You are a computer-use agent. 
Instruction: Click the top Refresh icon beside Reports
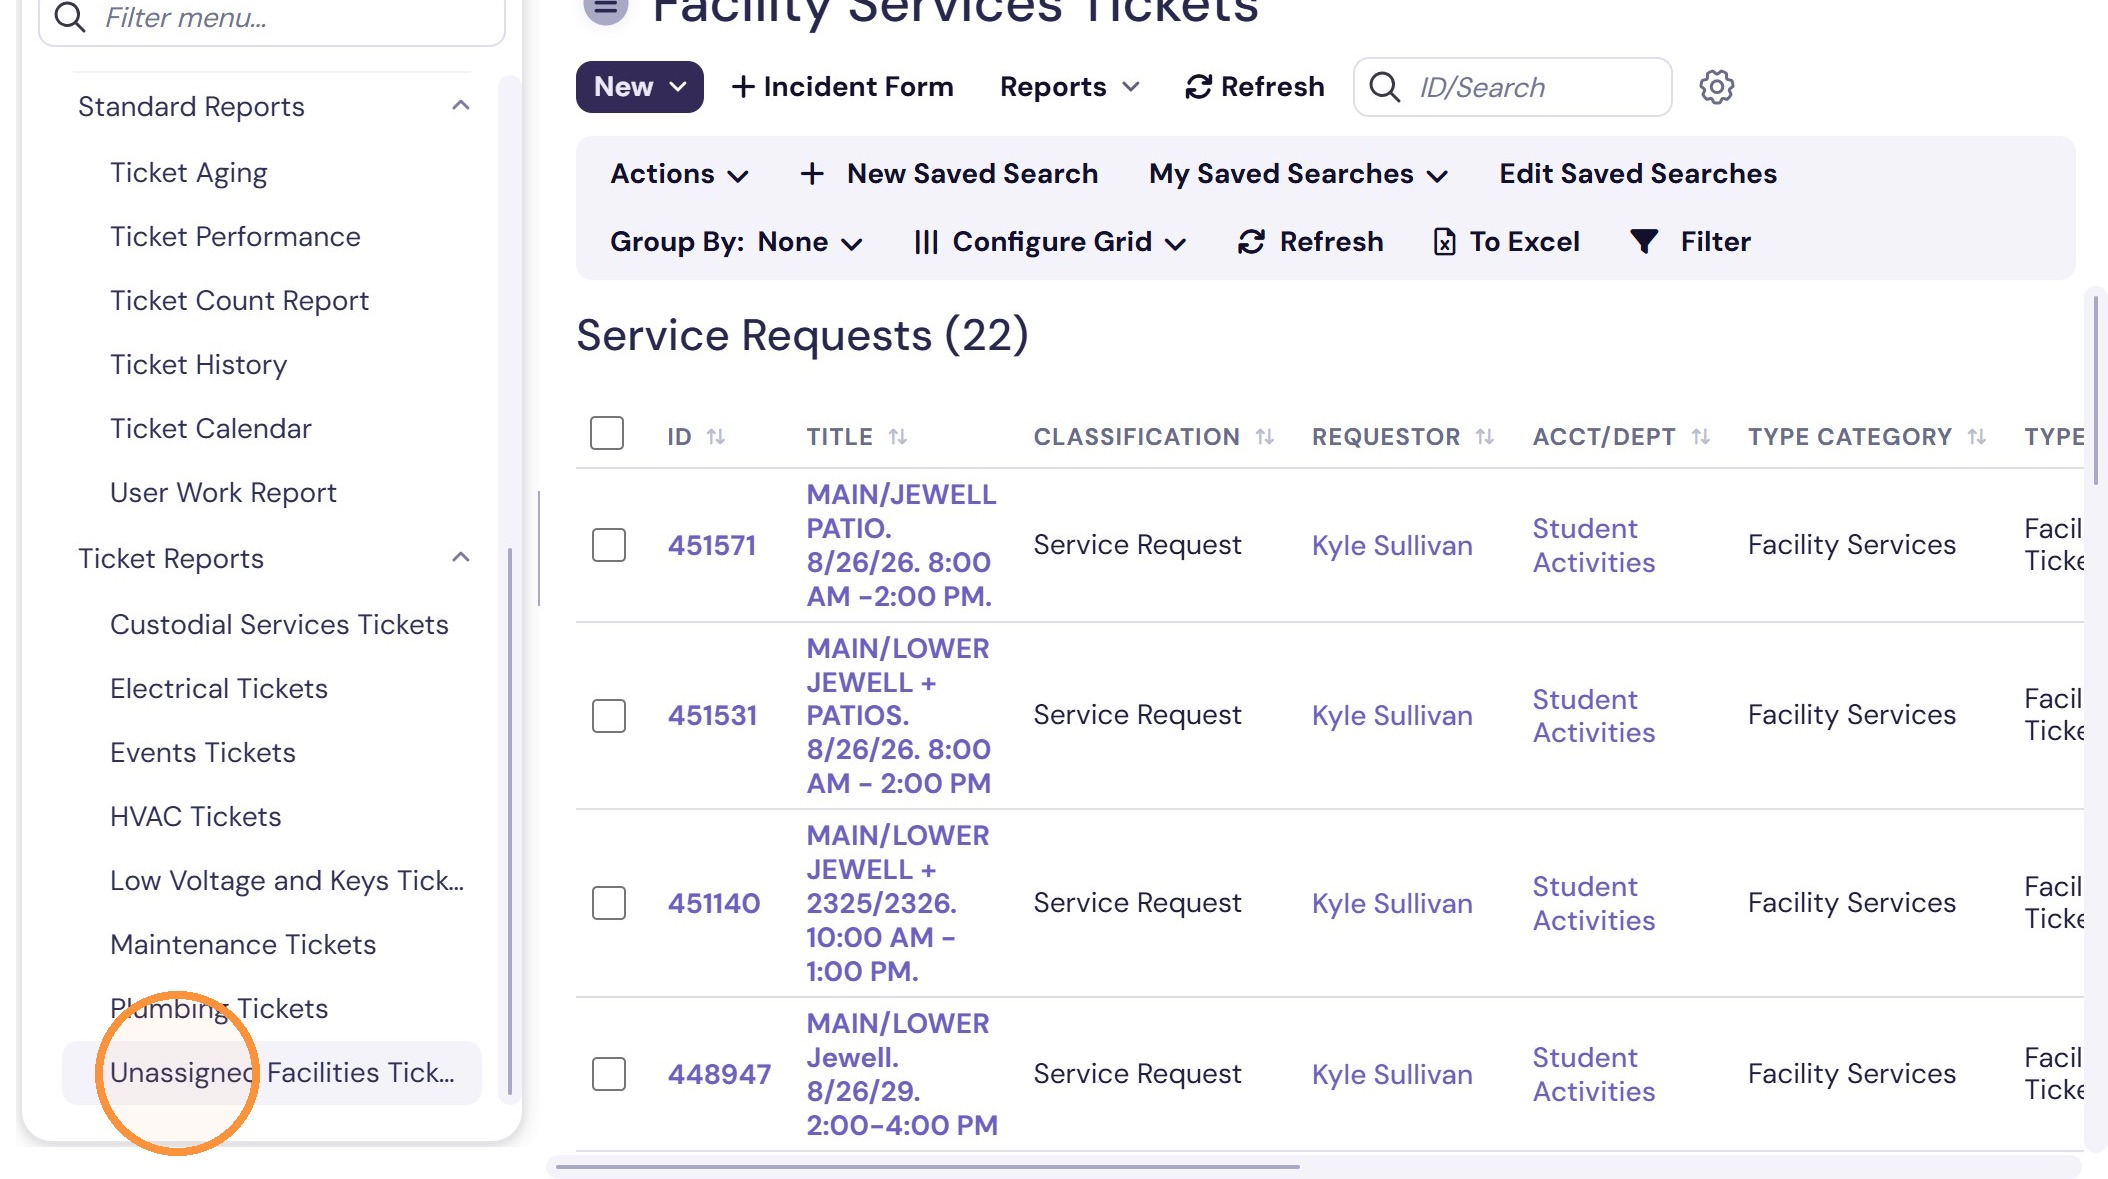[1198, 87]
